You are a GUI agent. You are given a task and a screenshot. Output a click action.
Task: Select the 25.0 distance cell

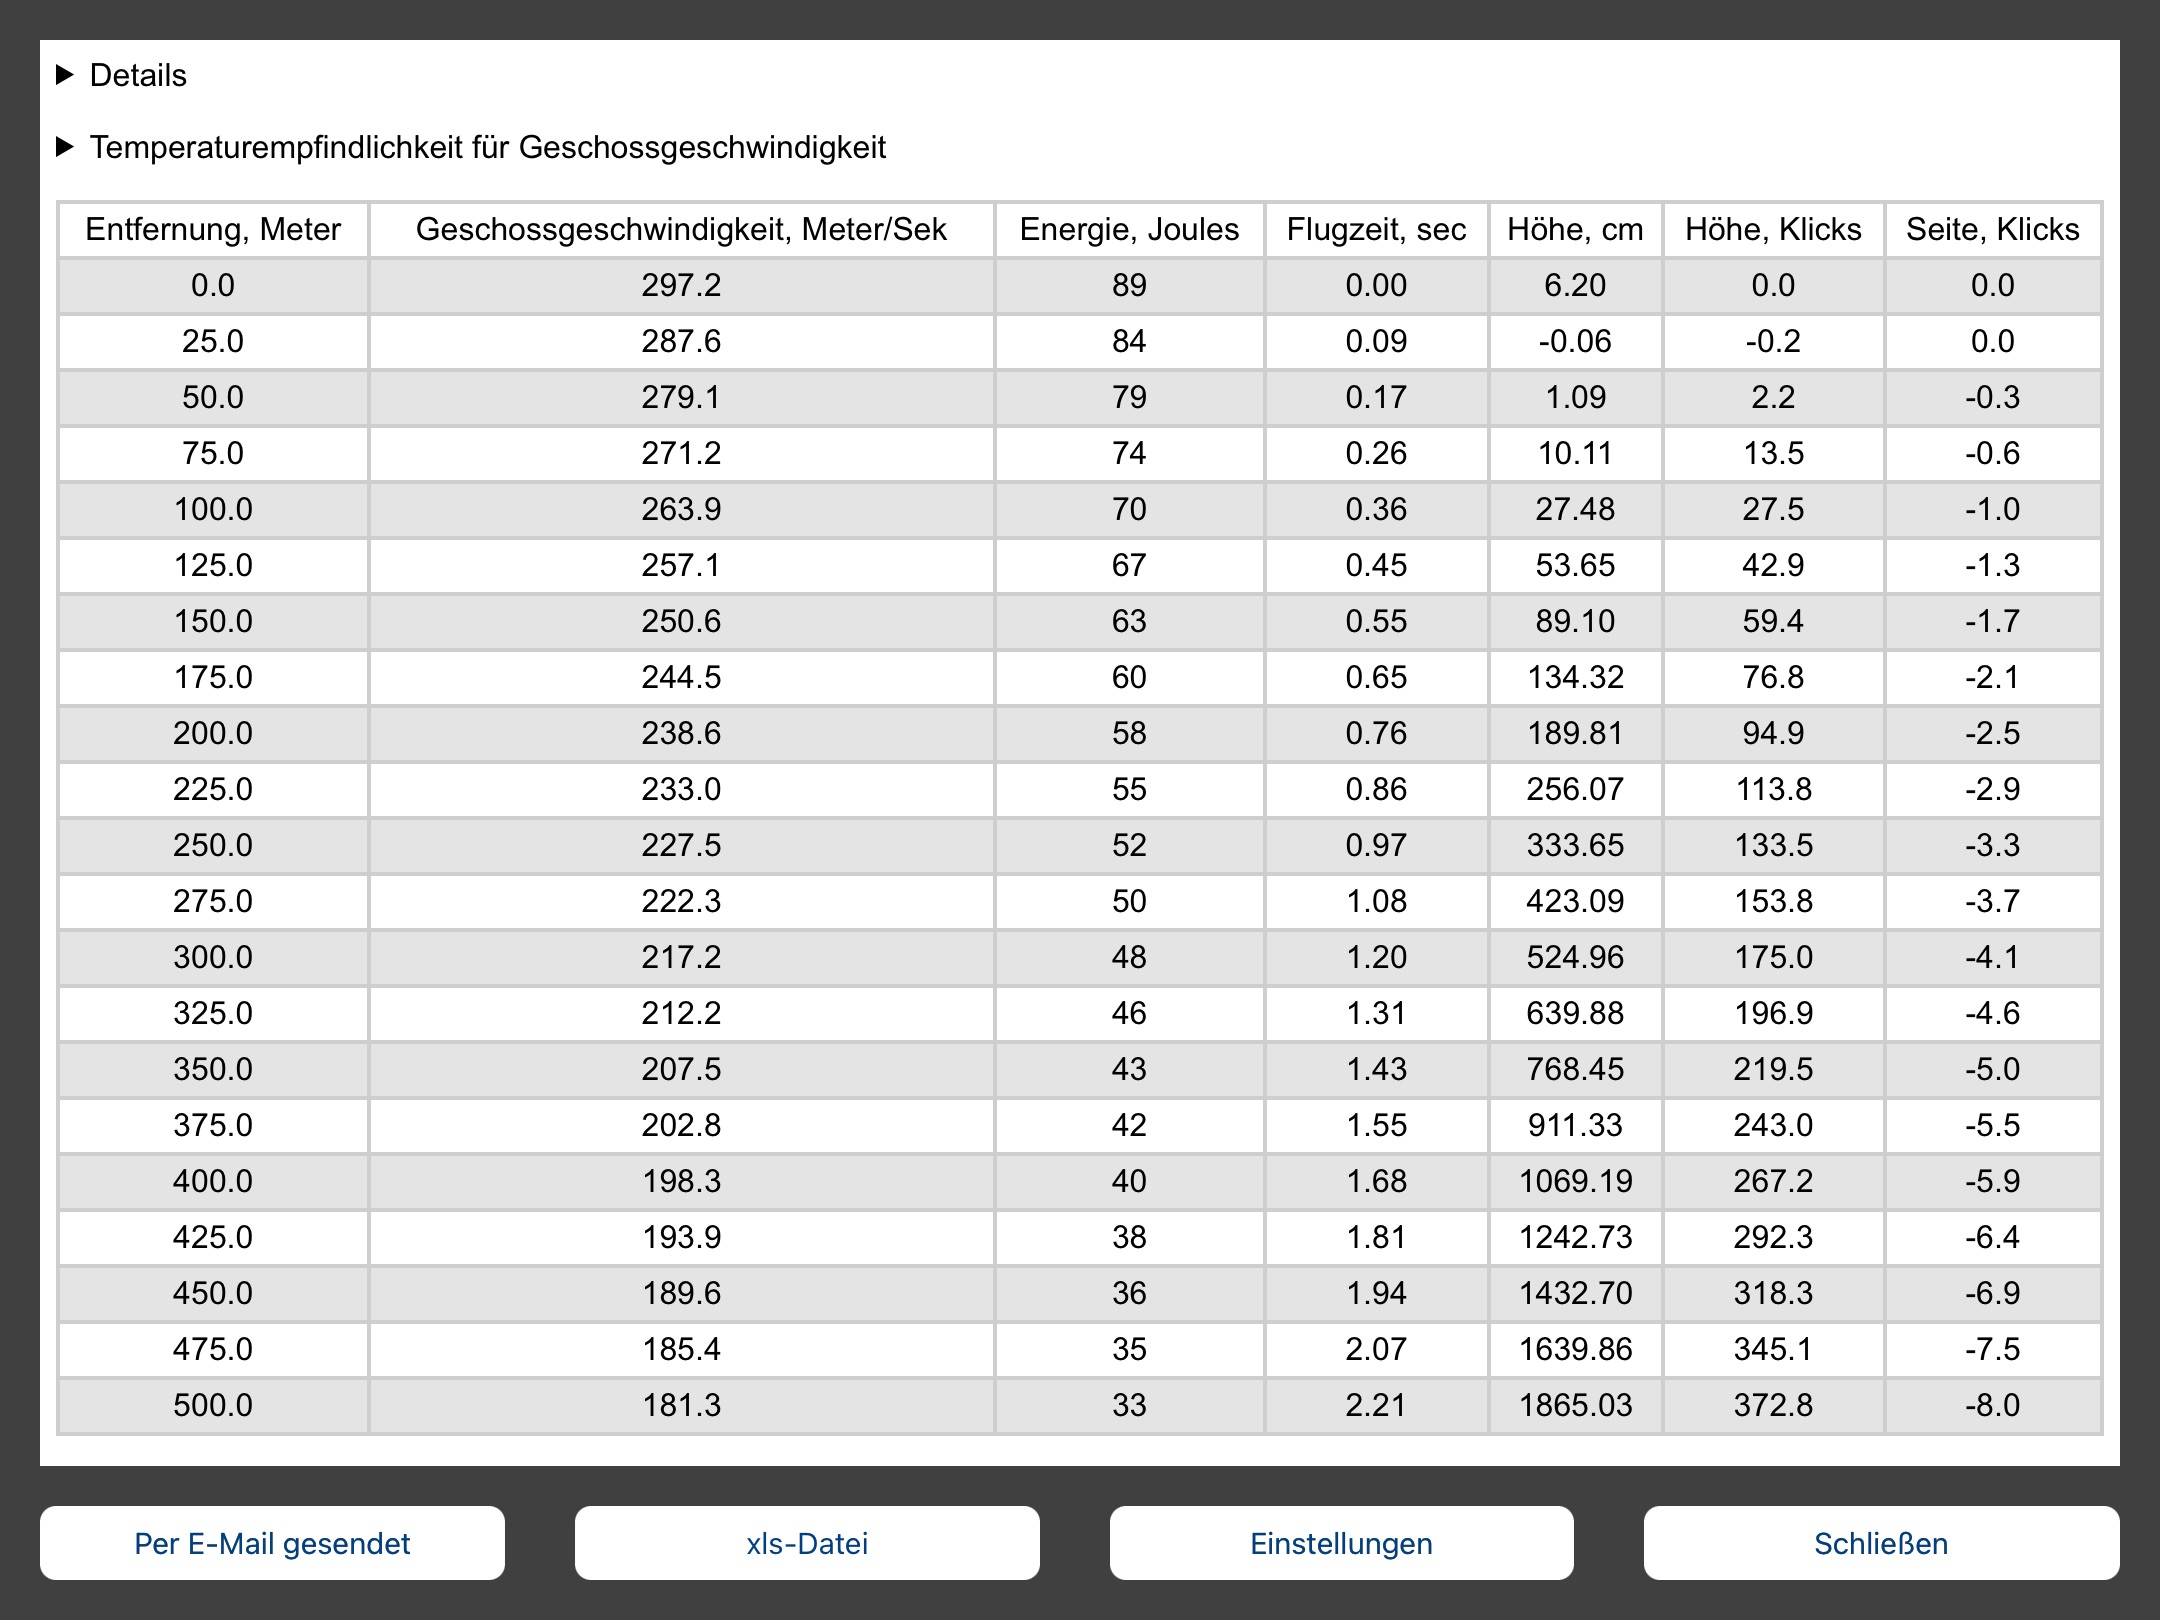(x=213, y=341)
